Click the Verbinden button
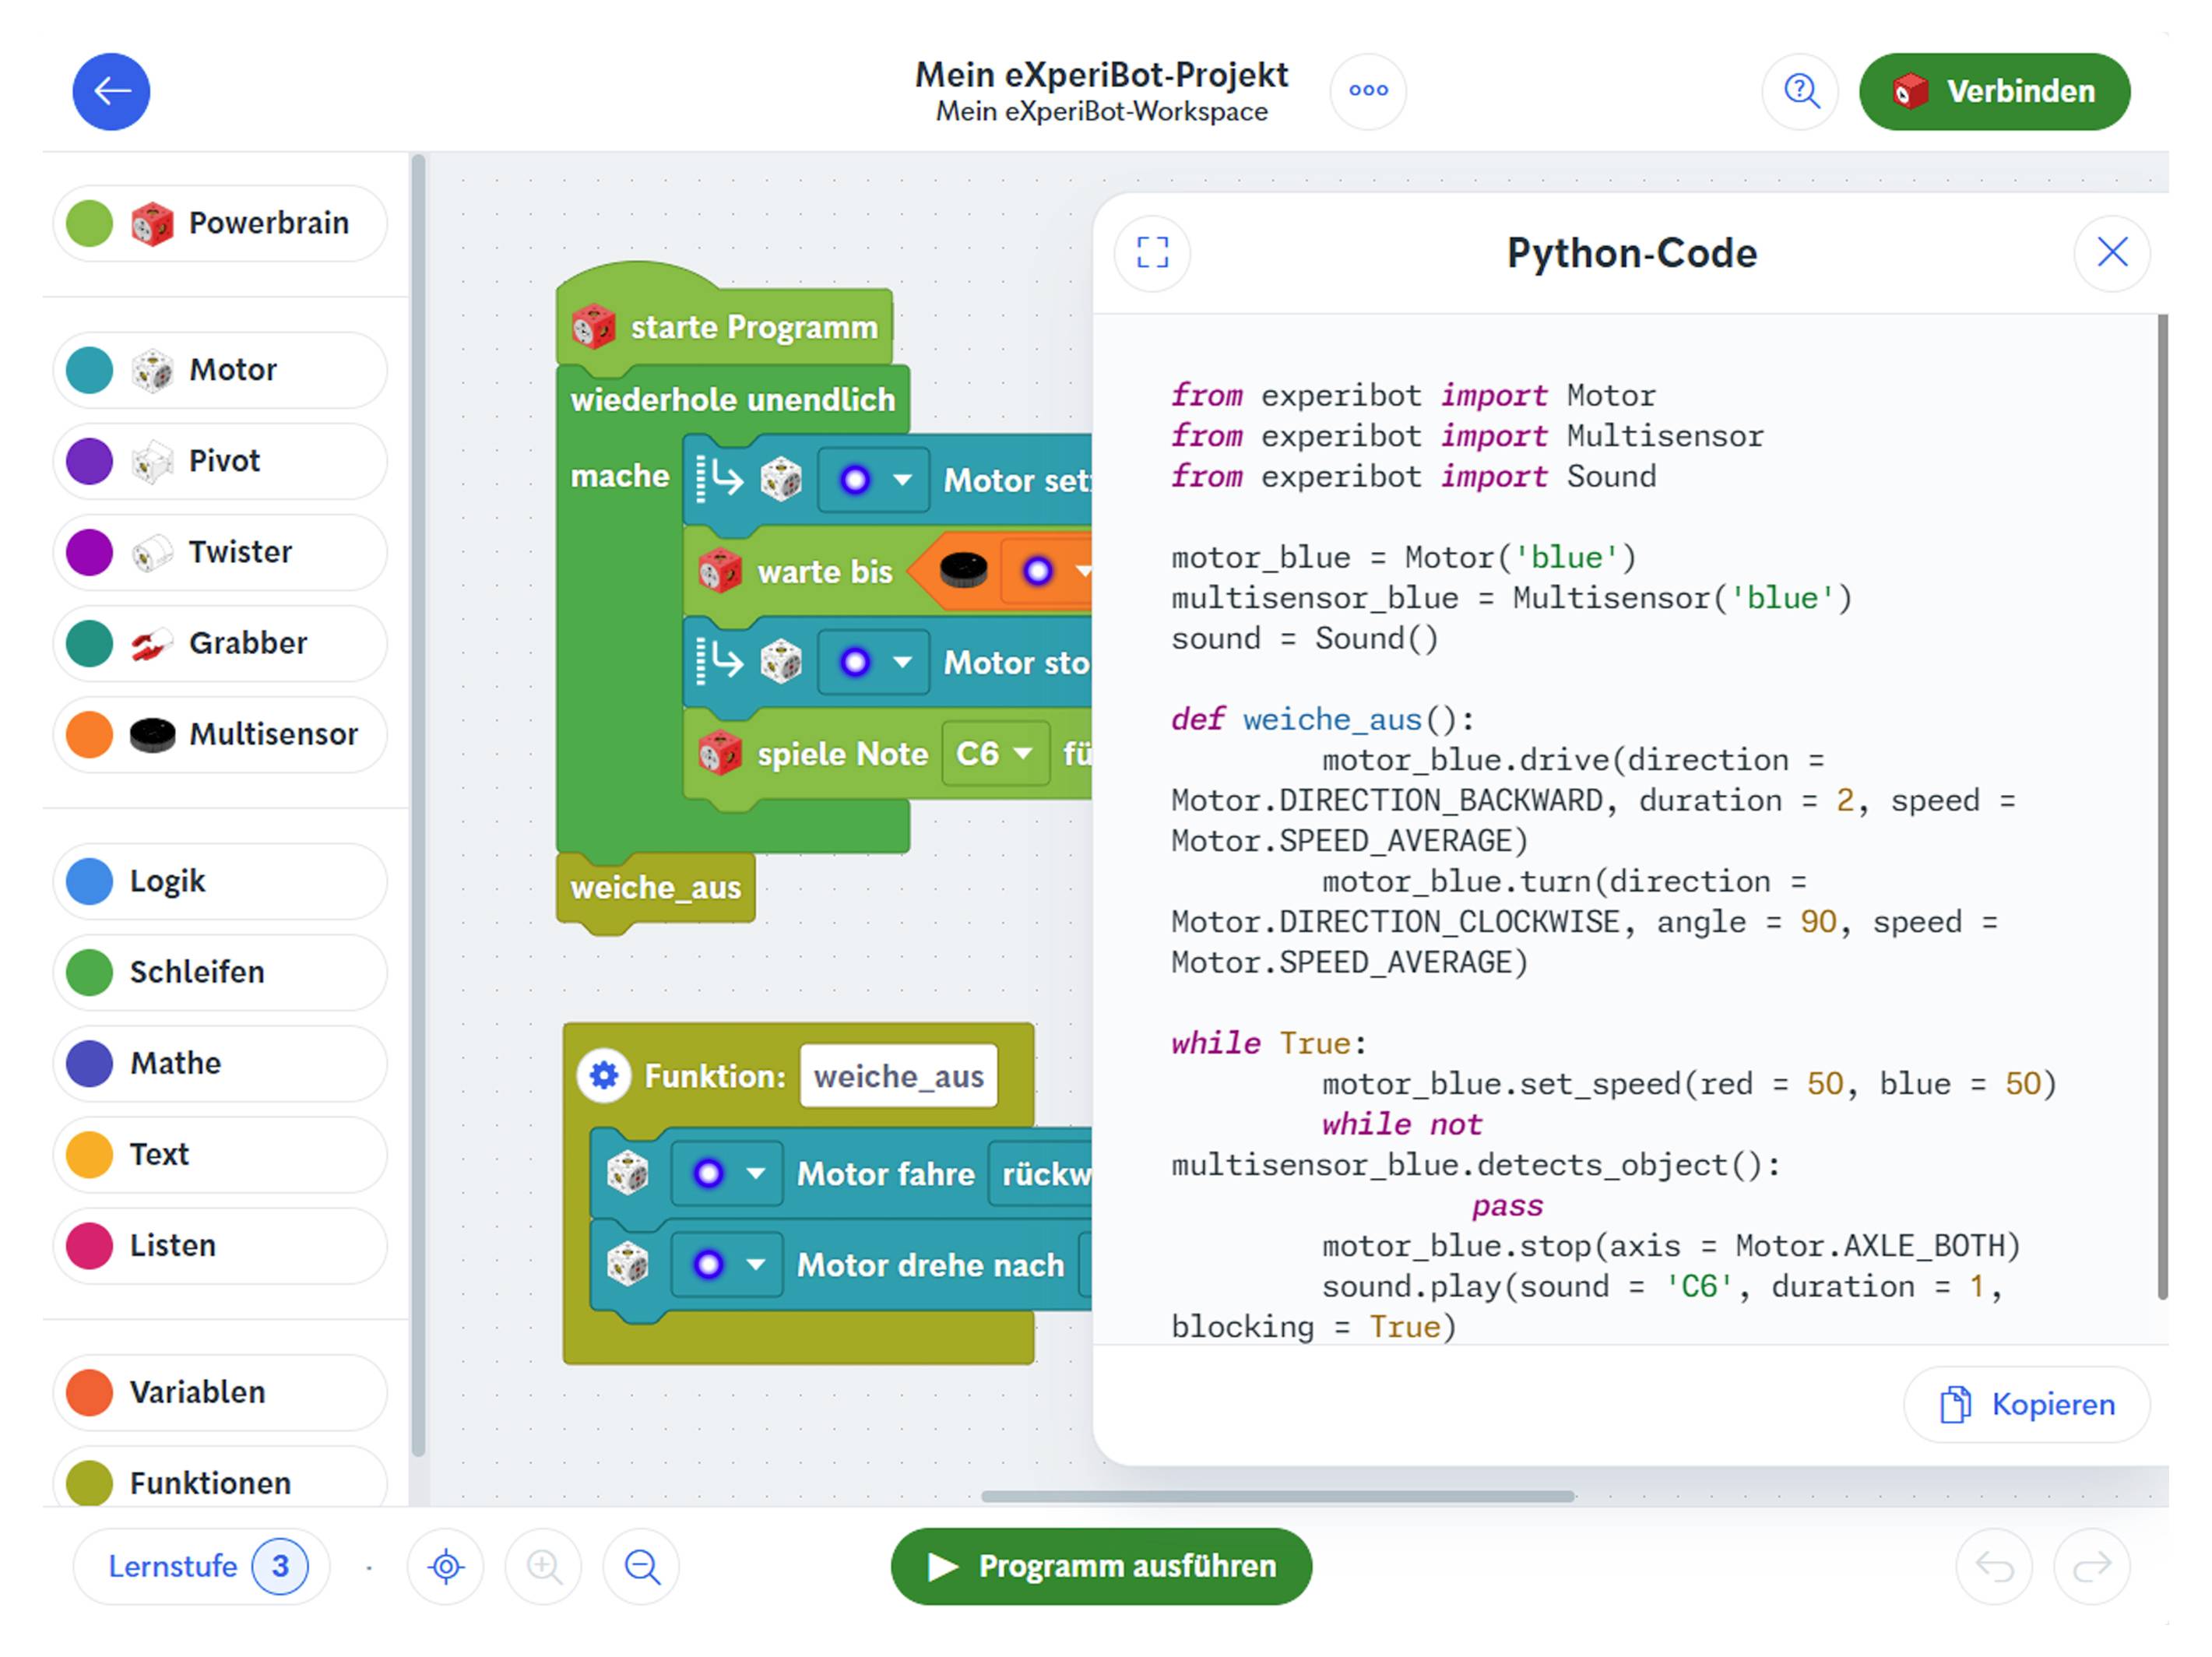The height and width of the screenshot is (1657, 2212). [x=1994, y=91]
